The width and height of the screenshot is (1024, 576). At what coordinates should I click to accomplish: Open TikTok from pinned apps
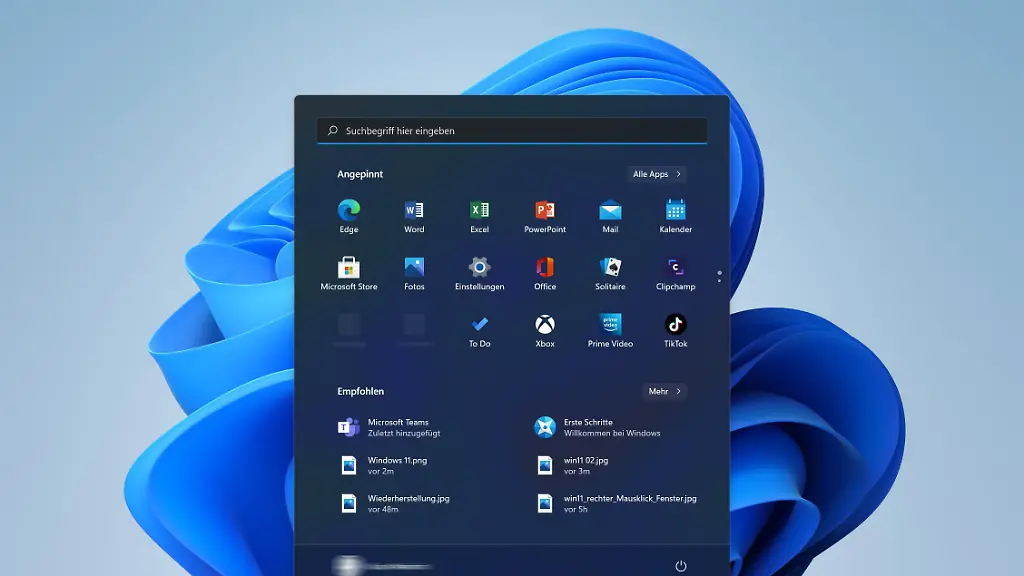tap(675, 326)
